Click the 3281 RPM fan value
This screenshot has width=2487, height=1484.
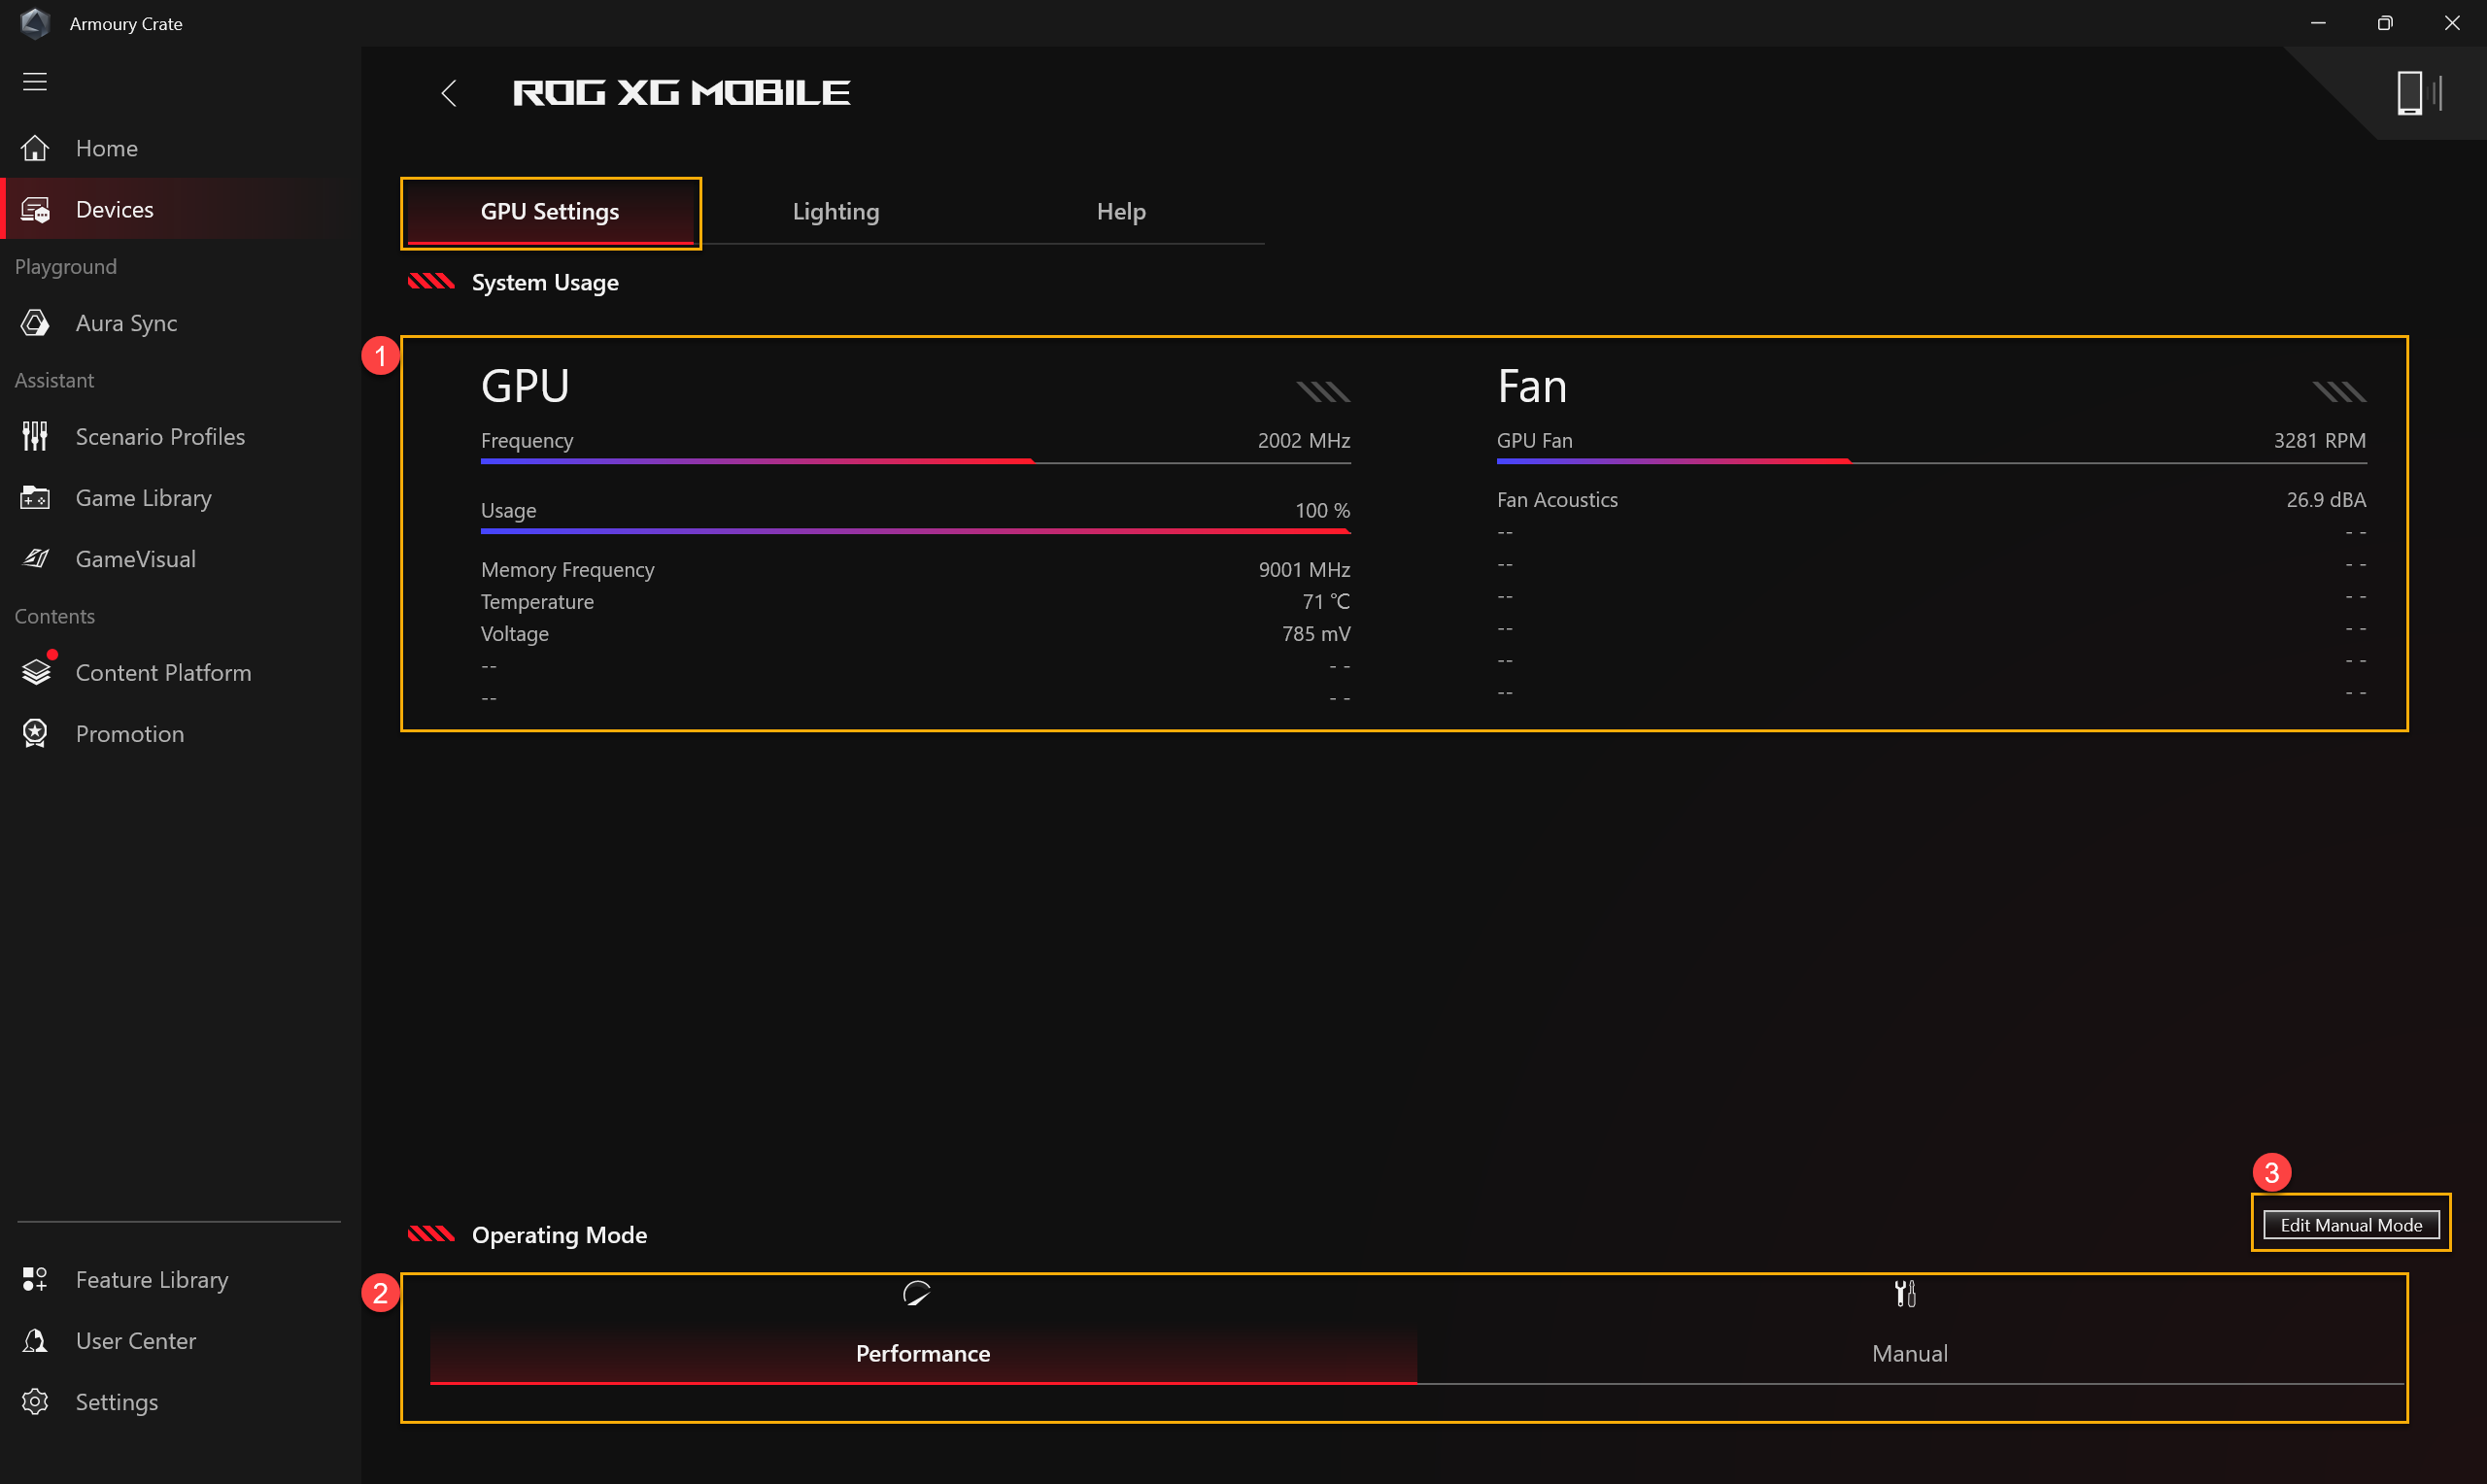pos(2319,441)
